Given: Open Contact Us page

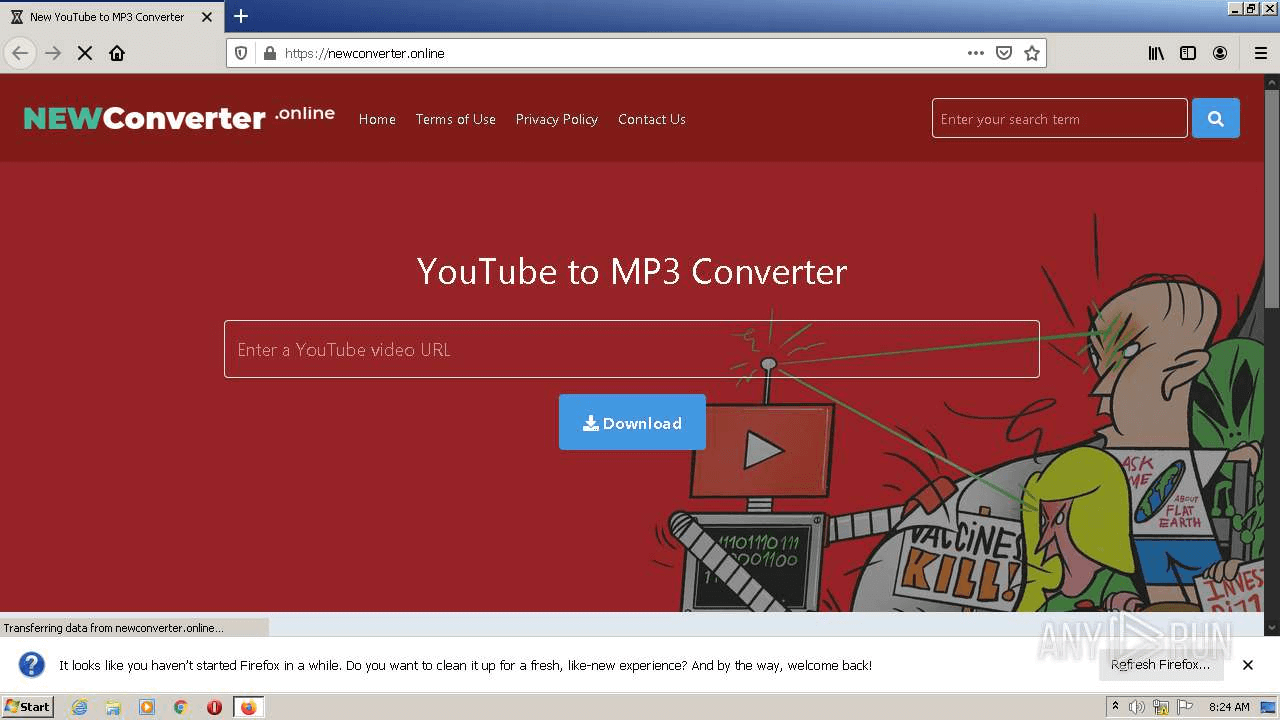Looking at the screenshot, I should tap(652, 119).
